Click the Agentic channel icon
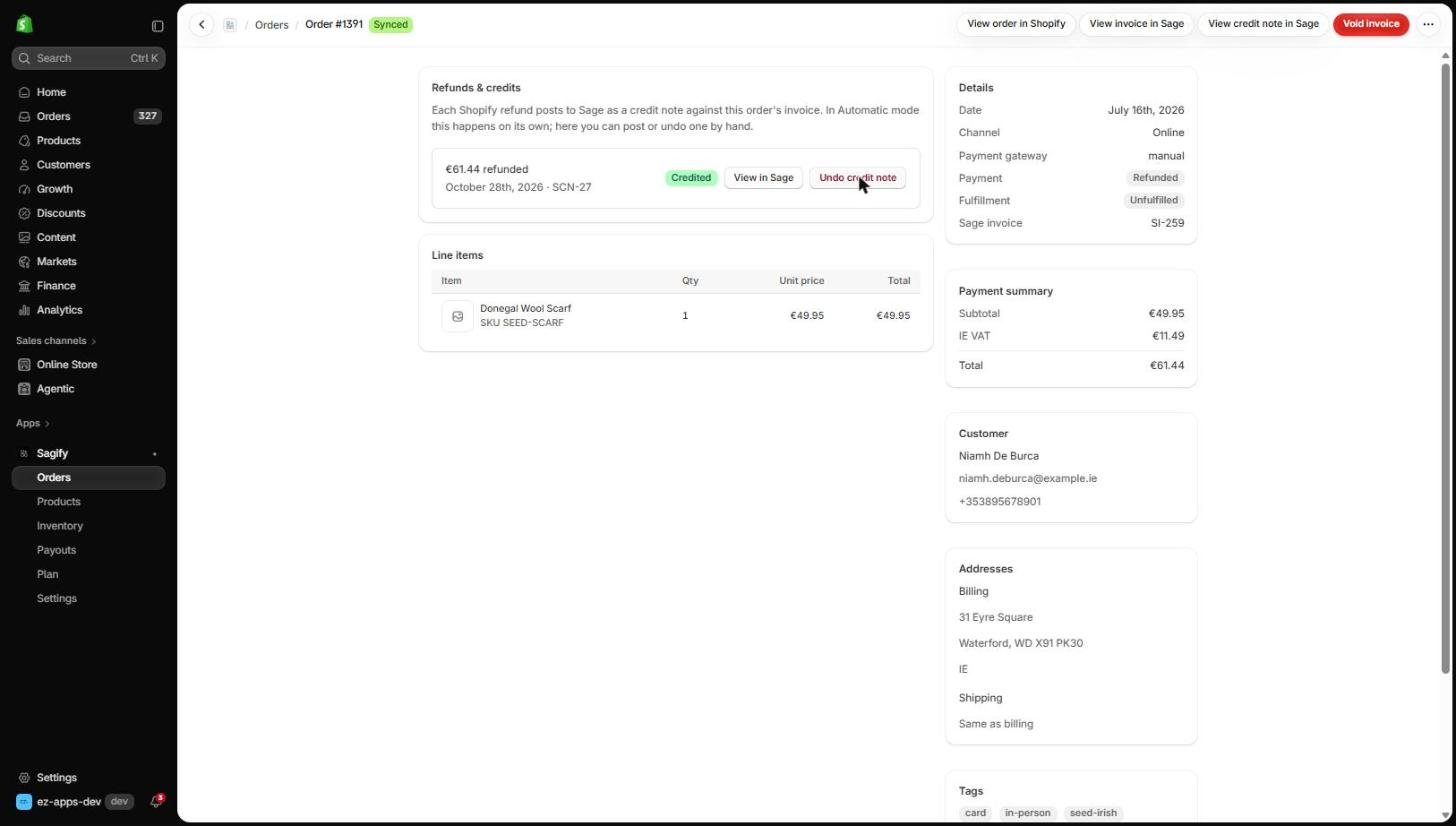 (24, 389)
